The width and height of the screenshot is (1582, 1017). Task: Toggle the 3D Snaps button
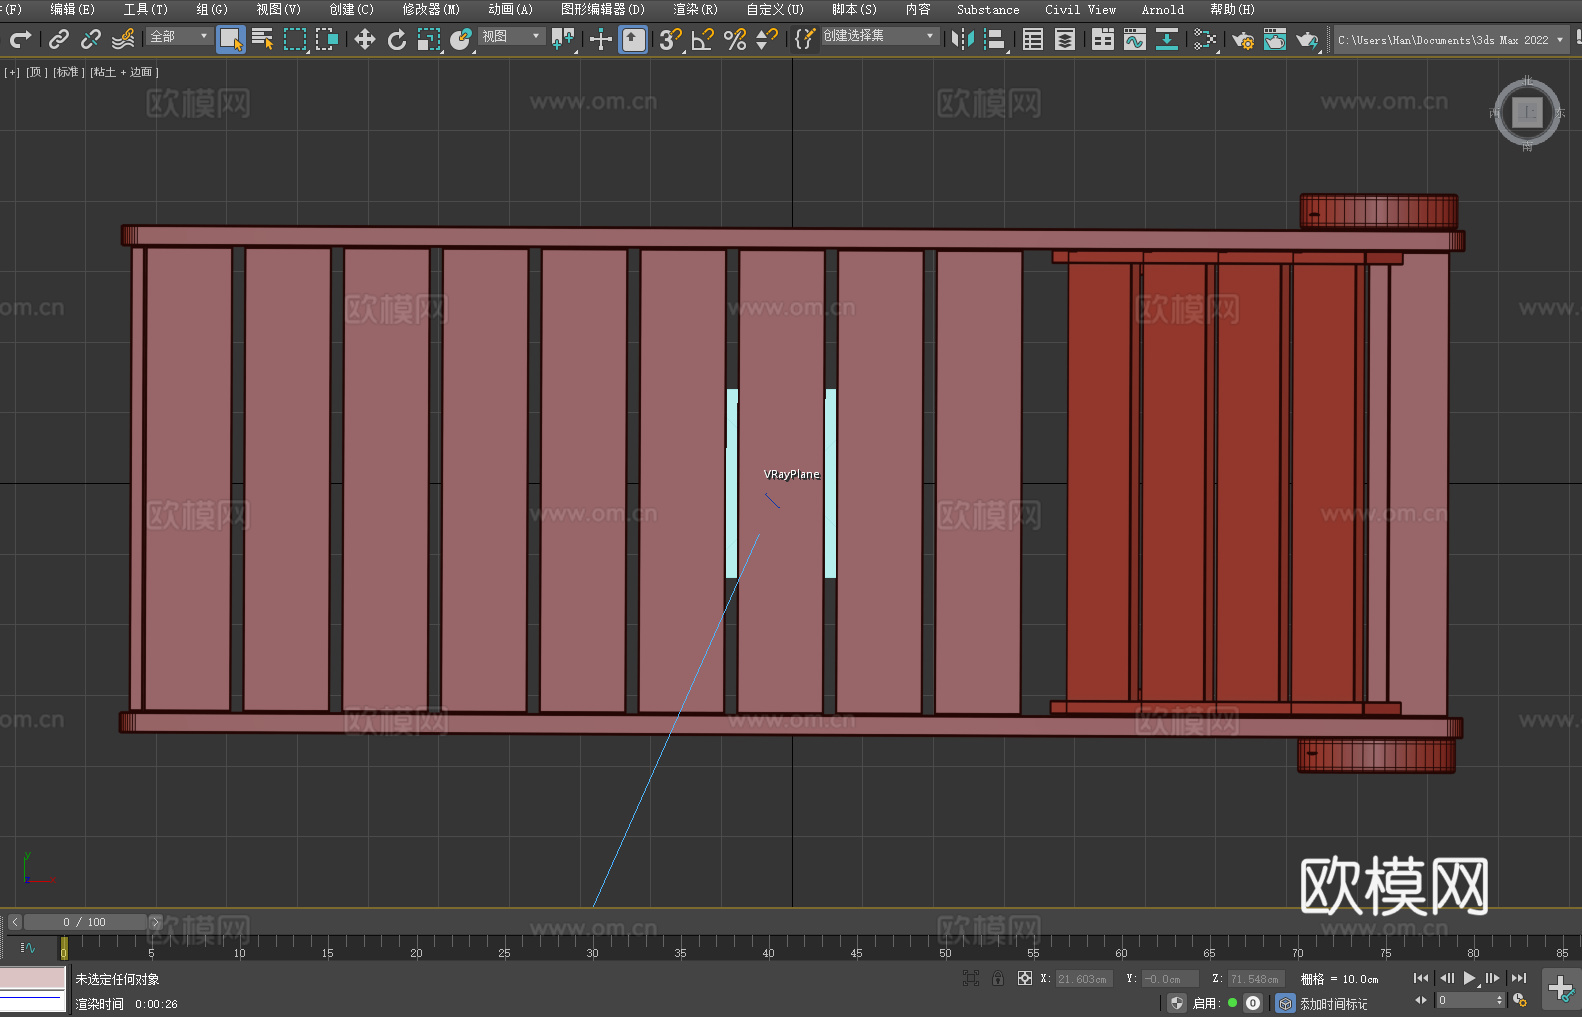click(670, 39)
